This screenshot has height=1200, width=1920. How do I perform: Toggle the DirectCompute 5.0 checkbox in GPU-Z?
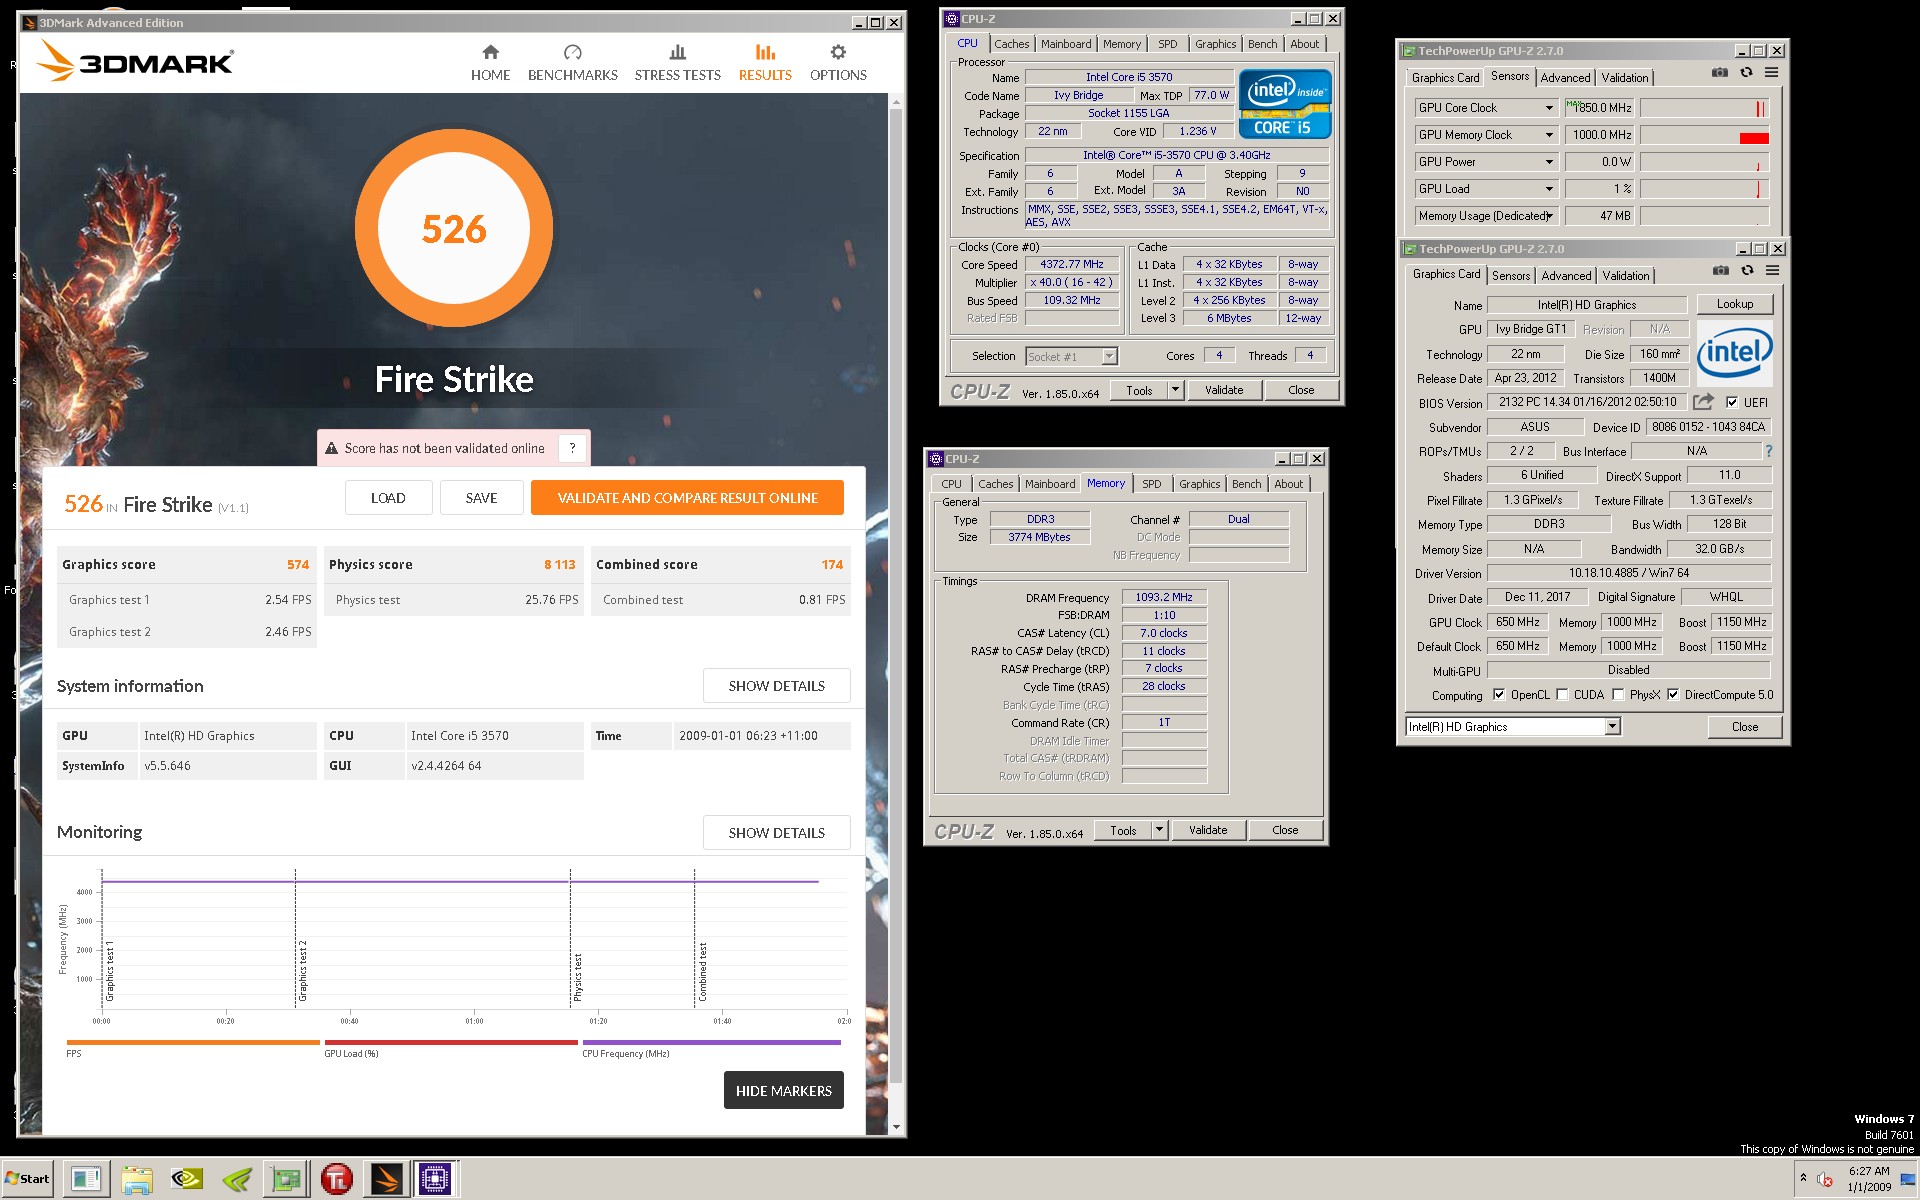[x=1673, y=695]
